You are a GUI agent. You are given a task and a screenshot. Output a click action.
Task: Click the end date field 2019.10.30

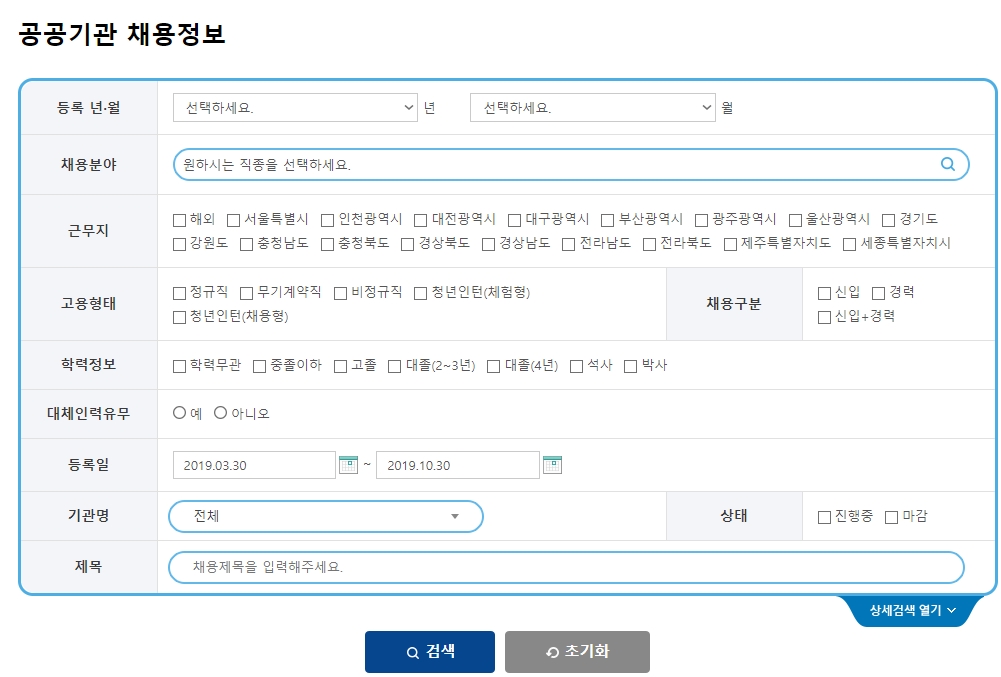(x=458, y=465)
